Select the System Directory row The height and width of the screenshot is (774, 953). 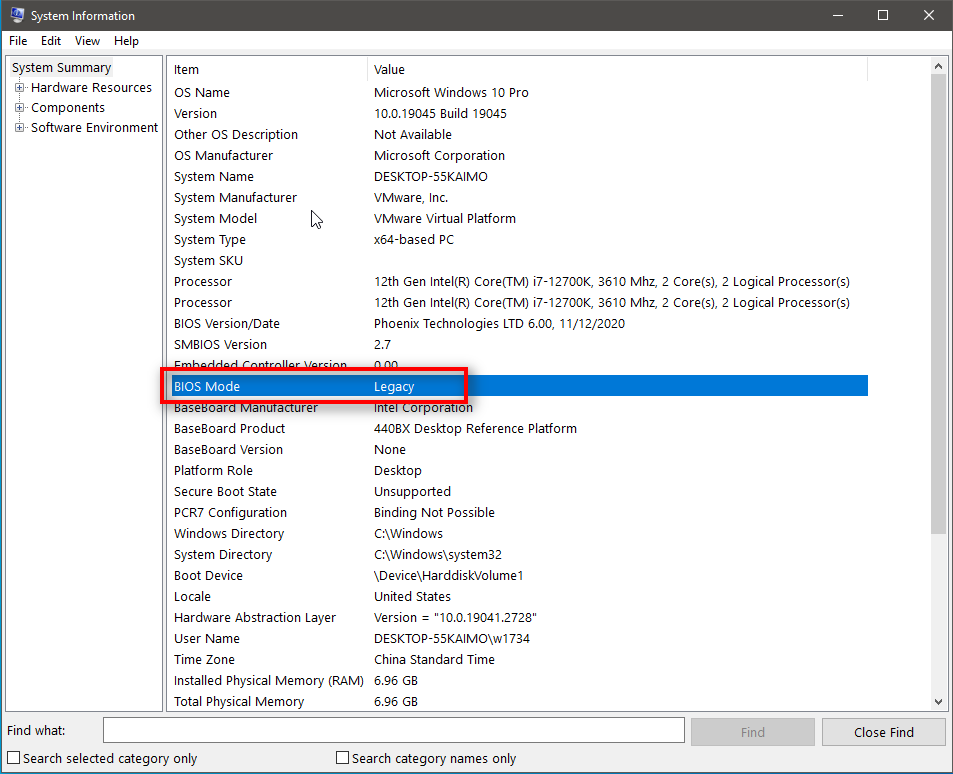coord(518,555)
